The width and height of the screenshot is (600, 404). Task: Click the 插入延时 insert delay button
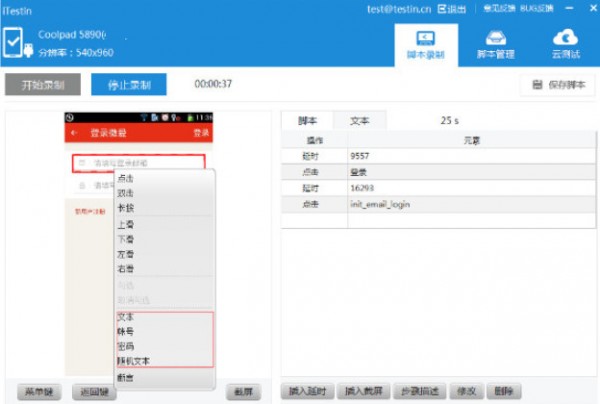coord(308,390)
